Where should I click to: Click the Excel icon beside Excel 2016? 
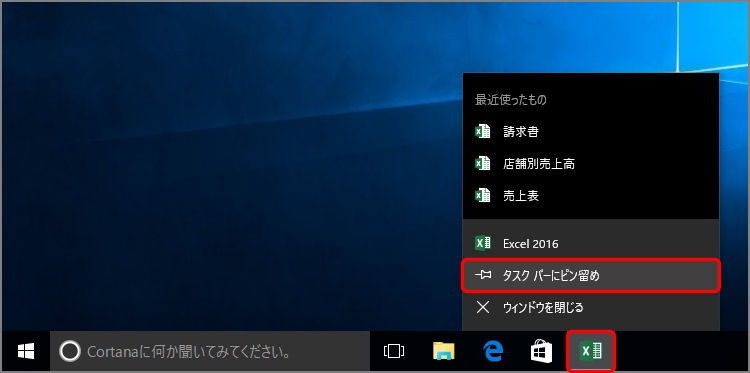click(x=483, y=243)
